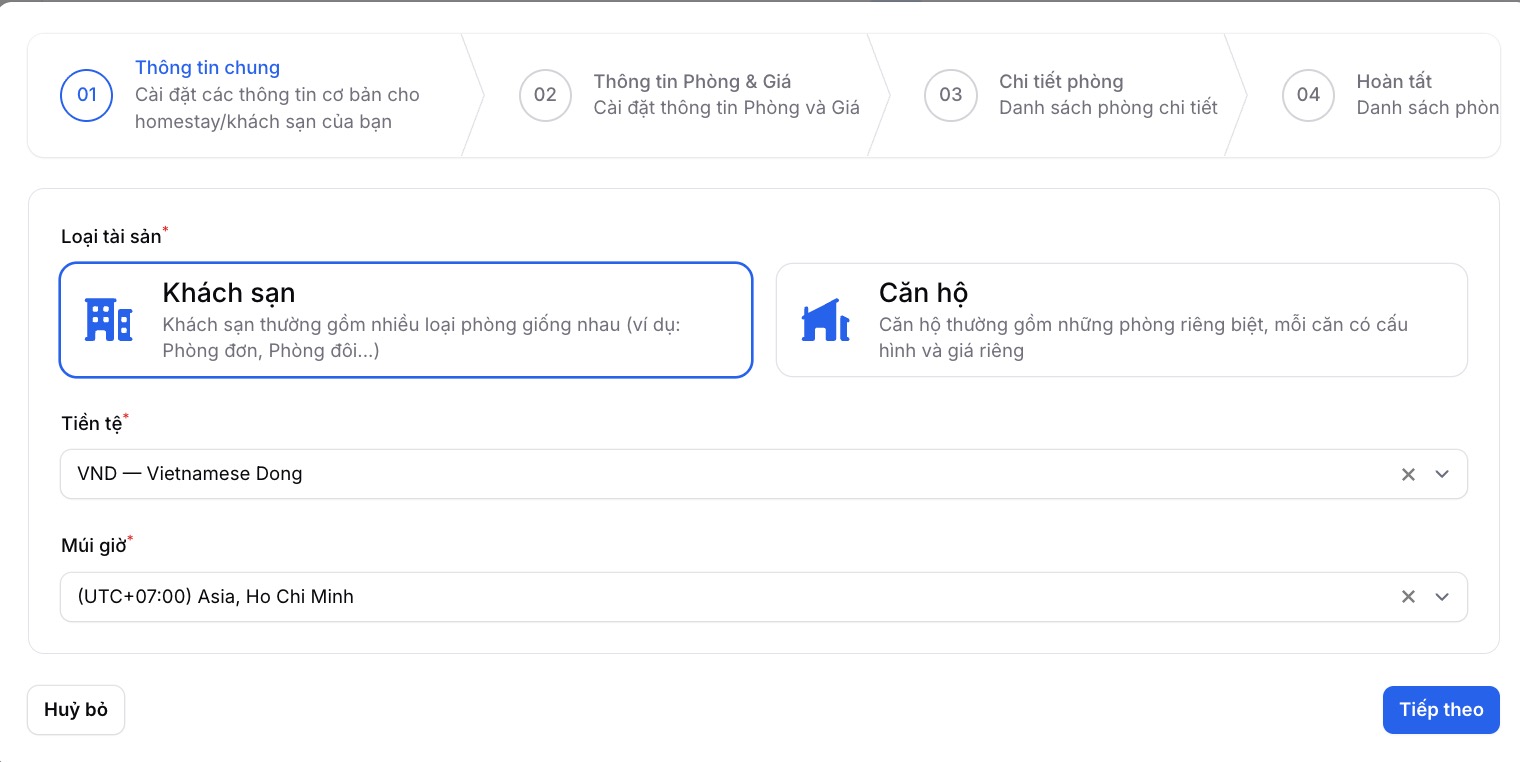
Task: Click the Tiếp theo next button
Action: pyautogui.click(x=1441, y=710)
